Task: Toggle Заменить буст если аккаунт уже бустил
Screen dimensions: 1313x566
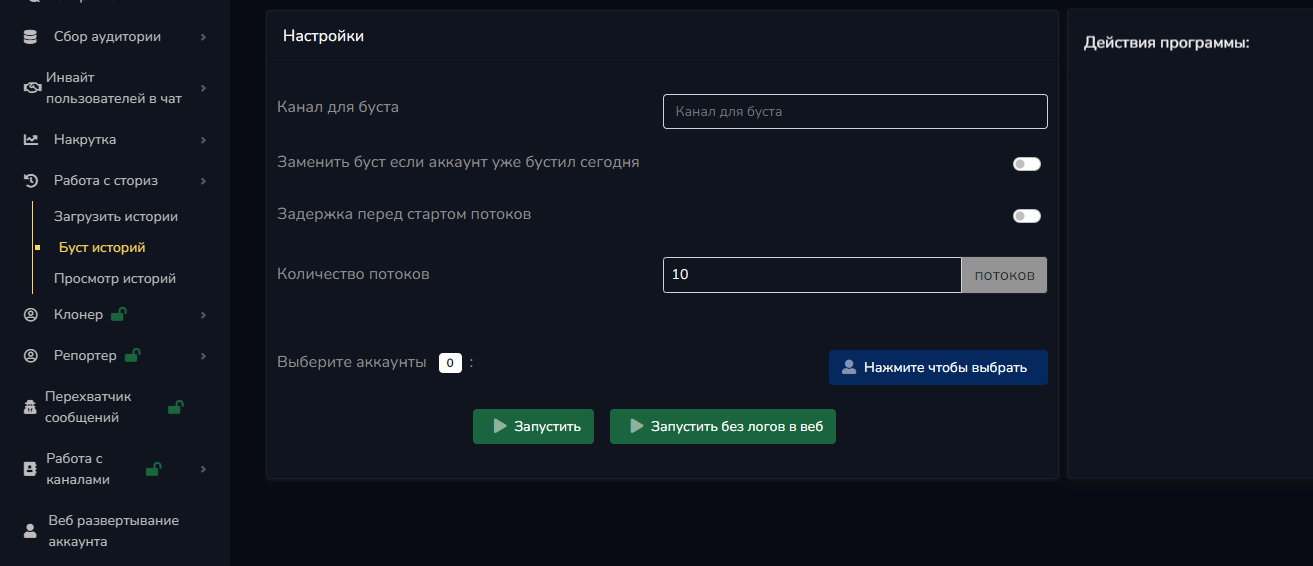Action: point(1027,164)
